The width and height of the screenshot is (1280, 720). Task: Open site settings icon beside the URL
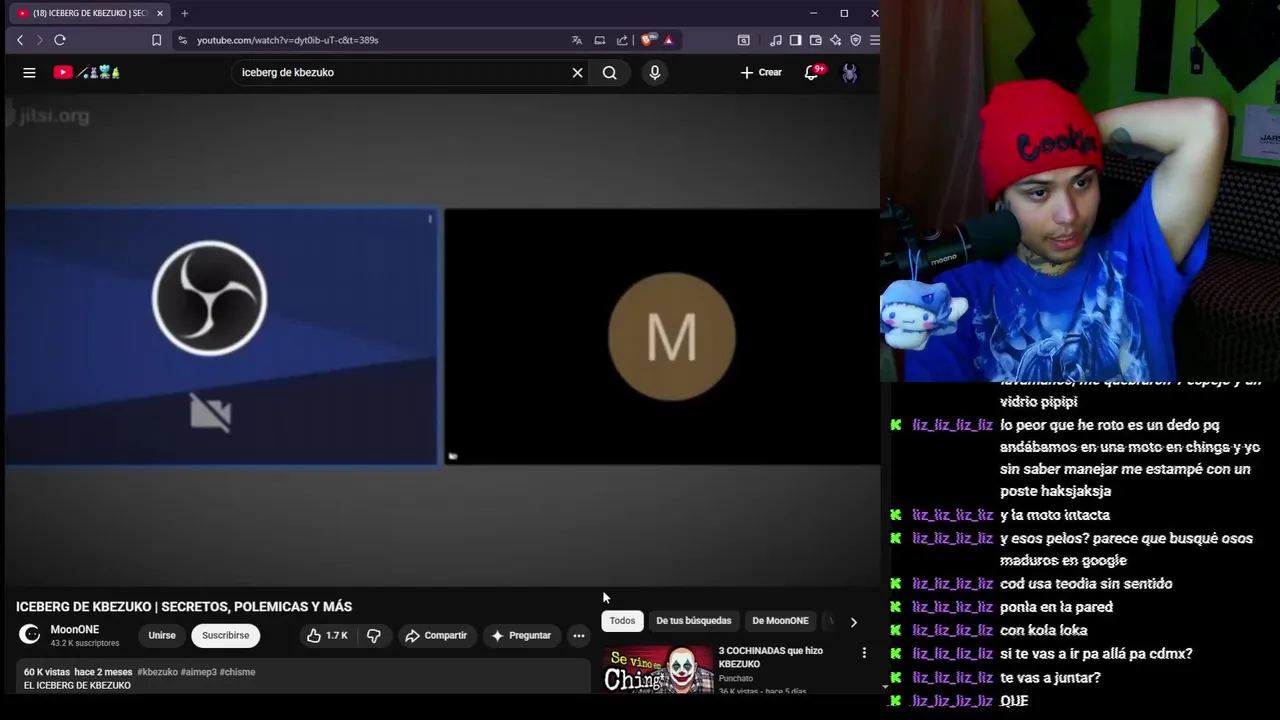(x=182, y=40)
